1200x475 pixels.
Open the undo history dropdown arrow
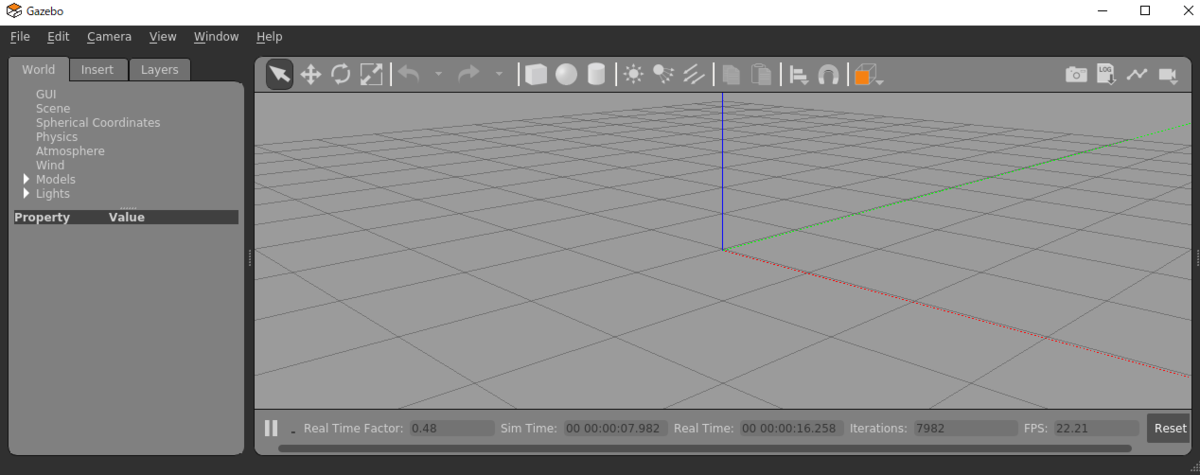(438, 74)
